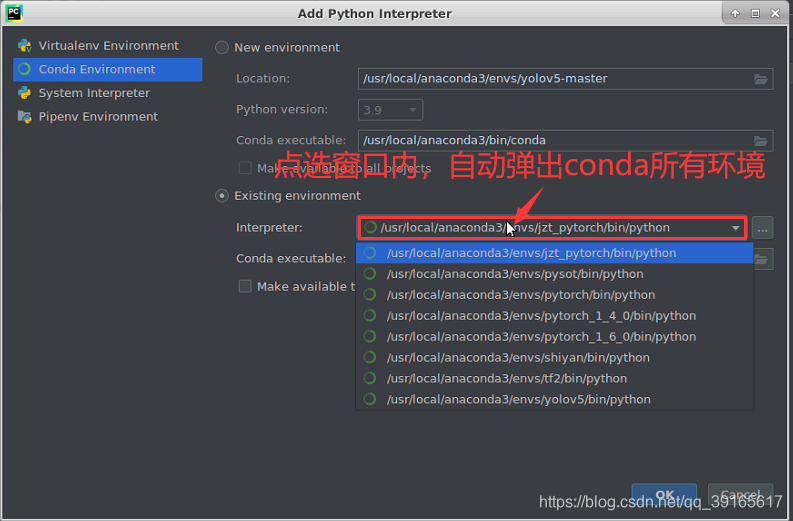Click conda icon in Interpreter combo box
This screenshot has width=793, height=521.
371,228
